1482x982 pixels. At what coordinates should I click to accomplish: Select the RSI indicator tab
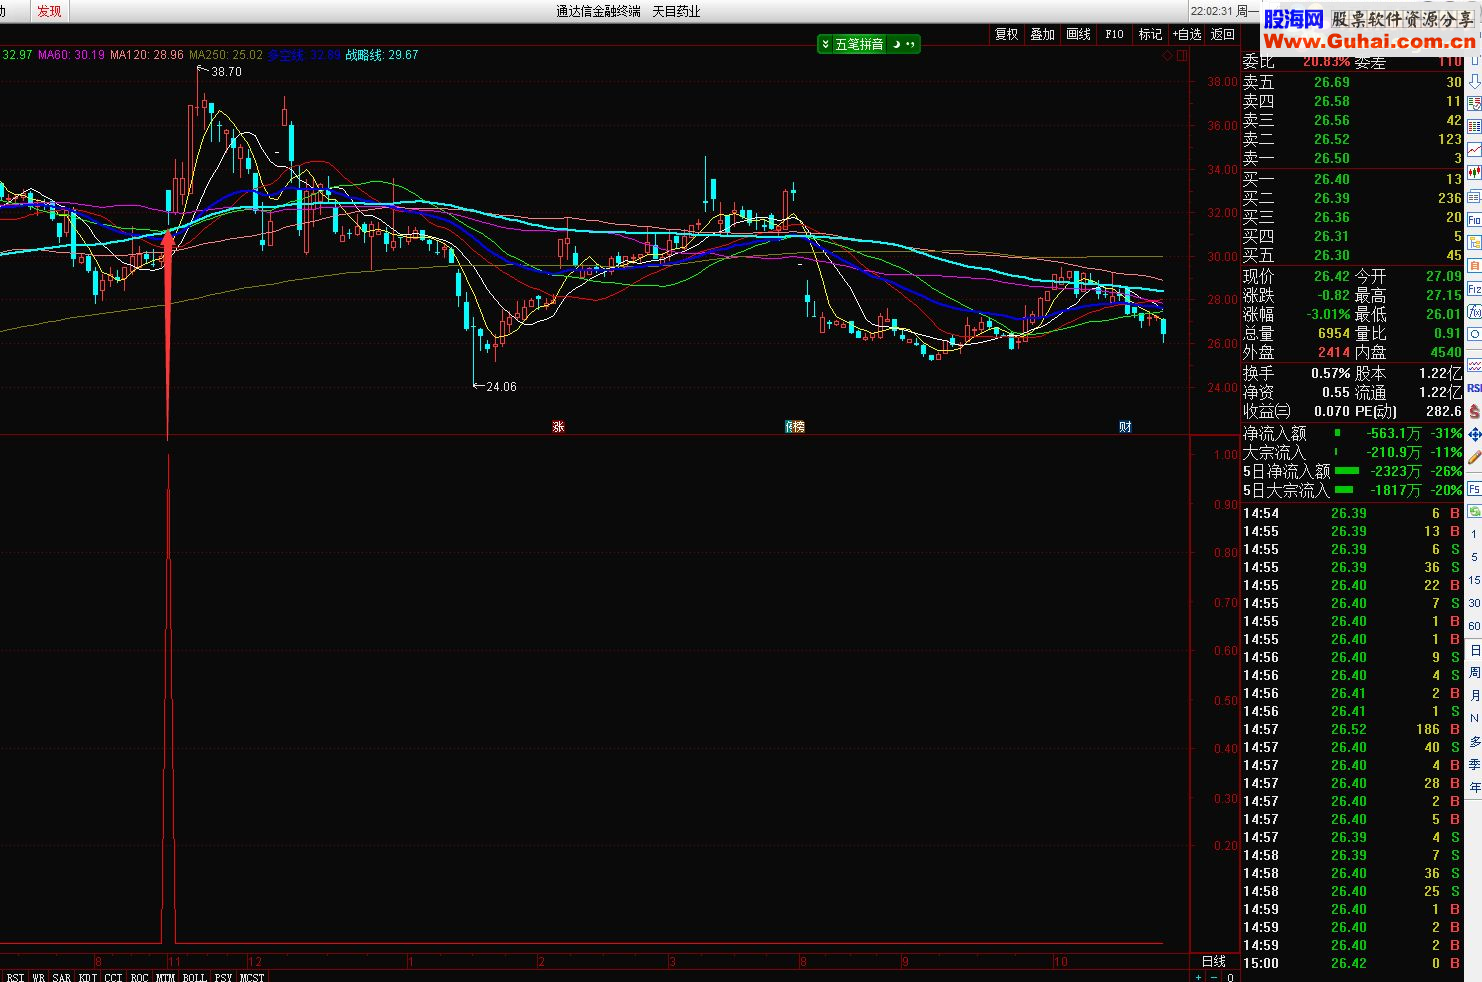[15, 977]
